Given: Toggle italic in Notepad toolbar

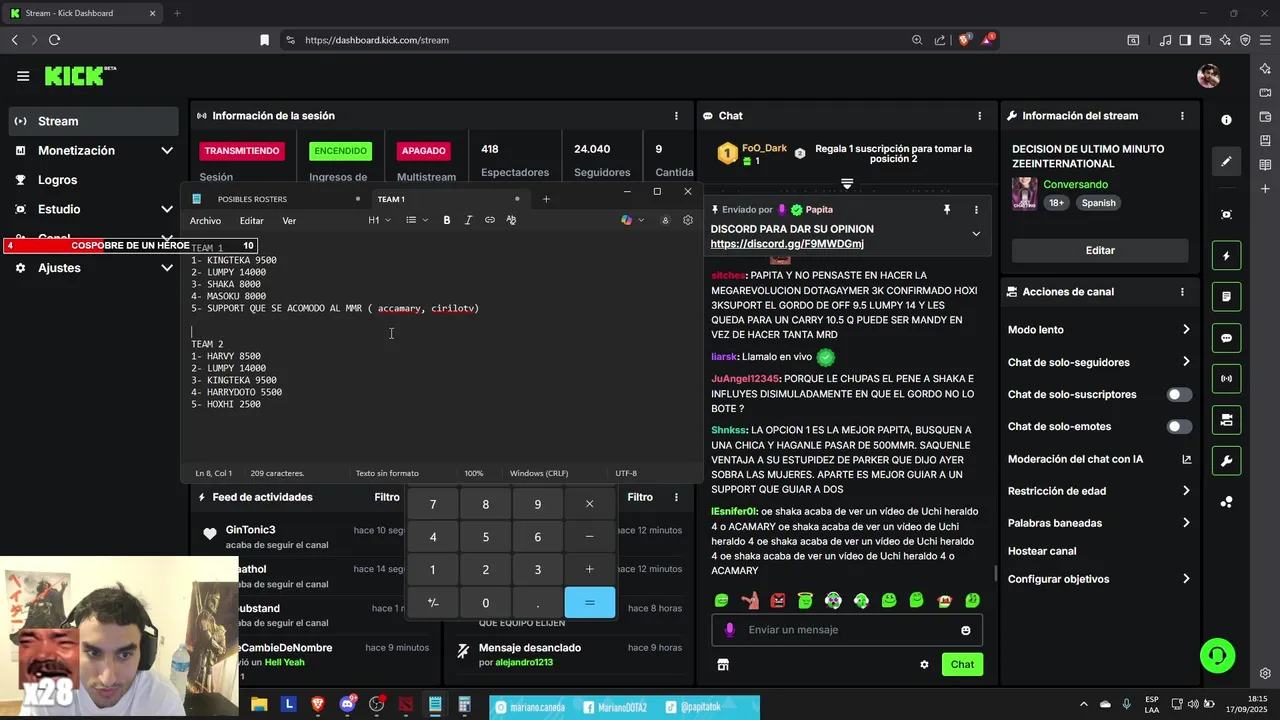Looking at the screenshot, I should pyautogui.click(x=468, y=220).
